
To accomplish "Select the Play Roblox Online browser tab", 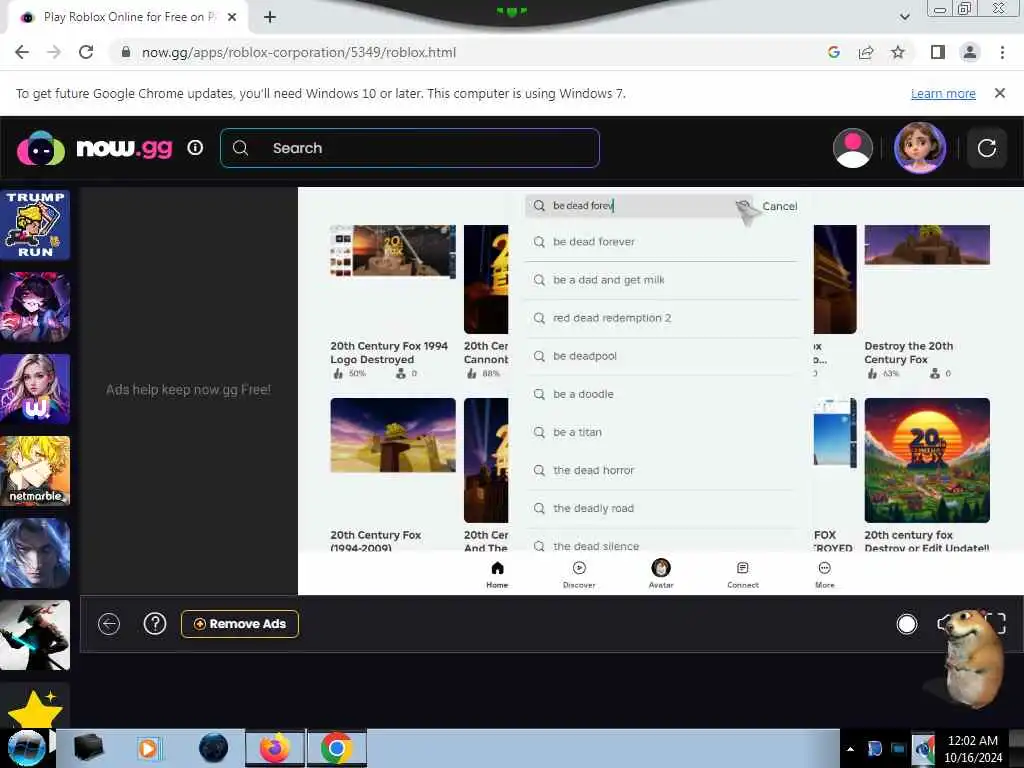I will pyautogui.click(x=129, y=18).
